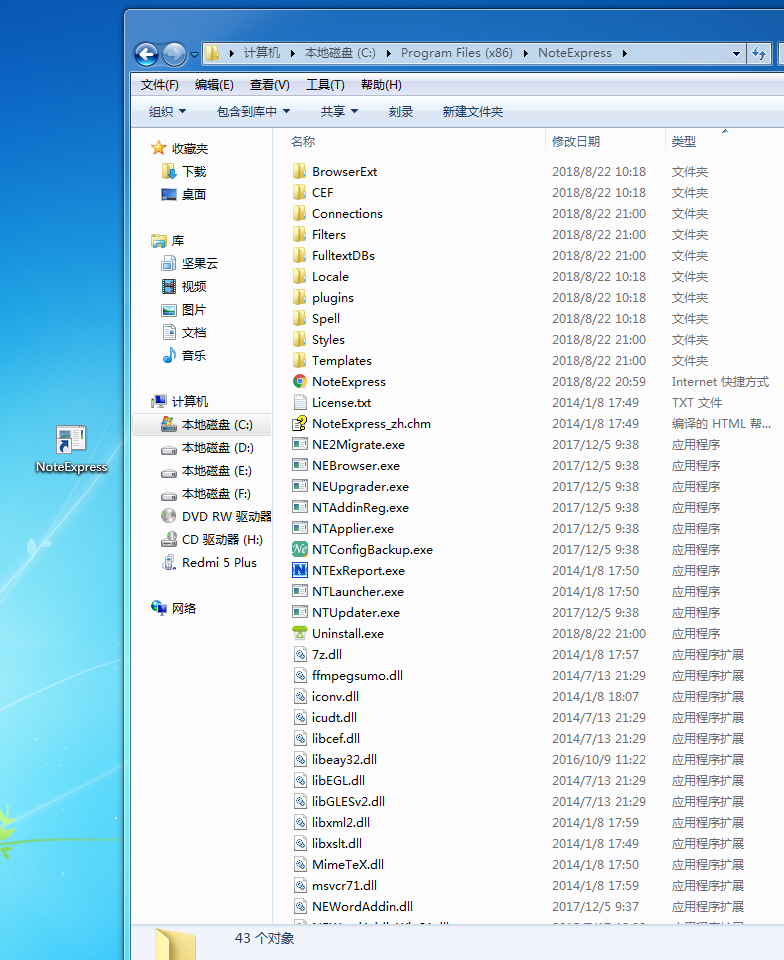Click the refresh button beside address bar
Screen dimensions: 784x960
pyautogui.click(x=759, y=54)
